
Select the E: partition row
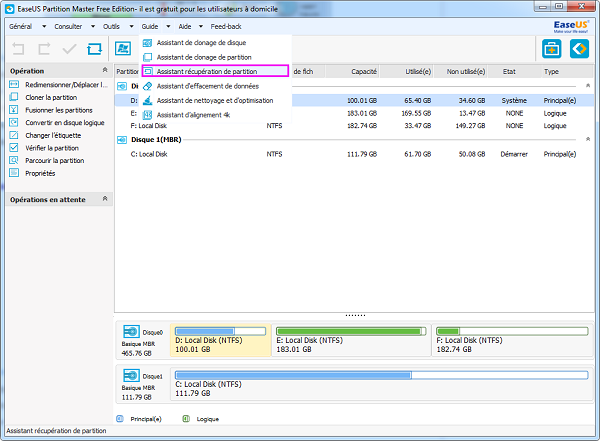coord(354,113)
